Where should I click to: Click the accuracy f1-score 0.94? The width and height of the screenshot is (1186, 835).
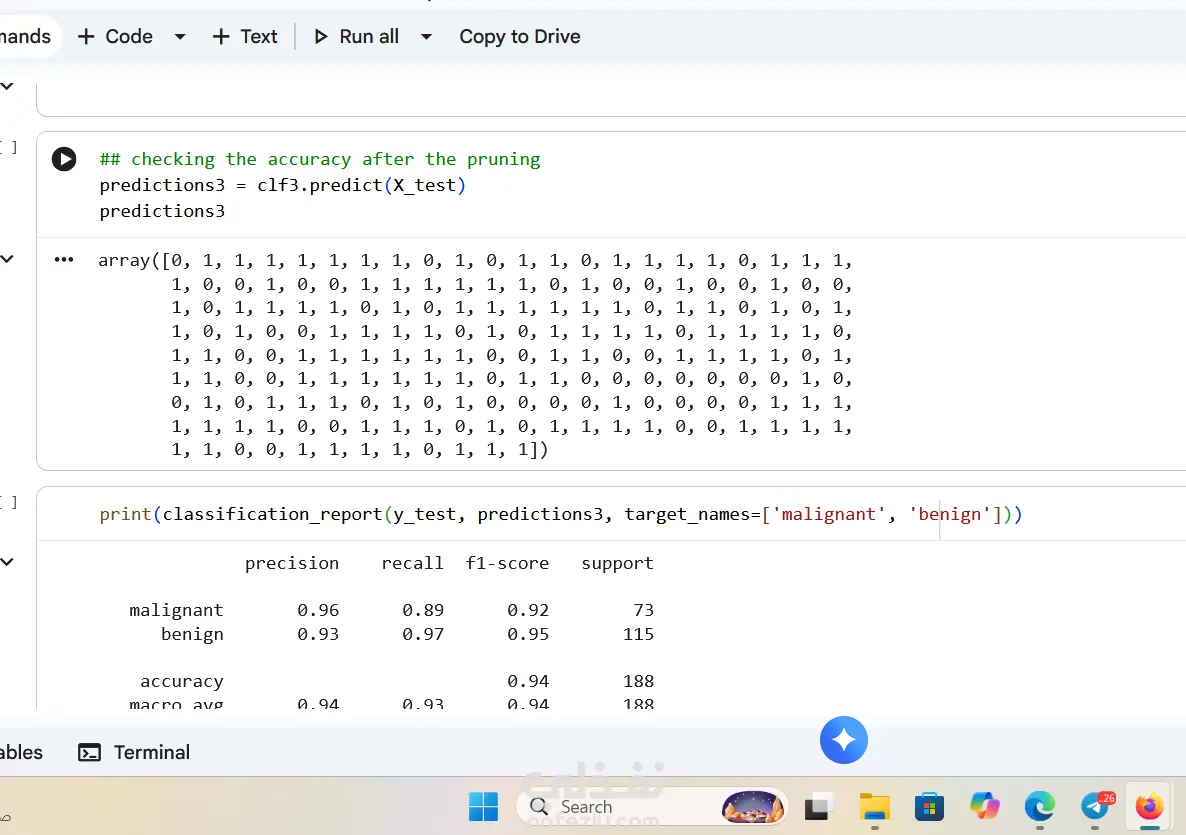(528, 681)
